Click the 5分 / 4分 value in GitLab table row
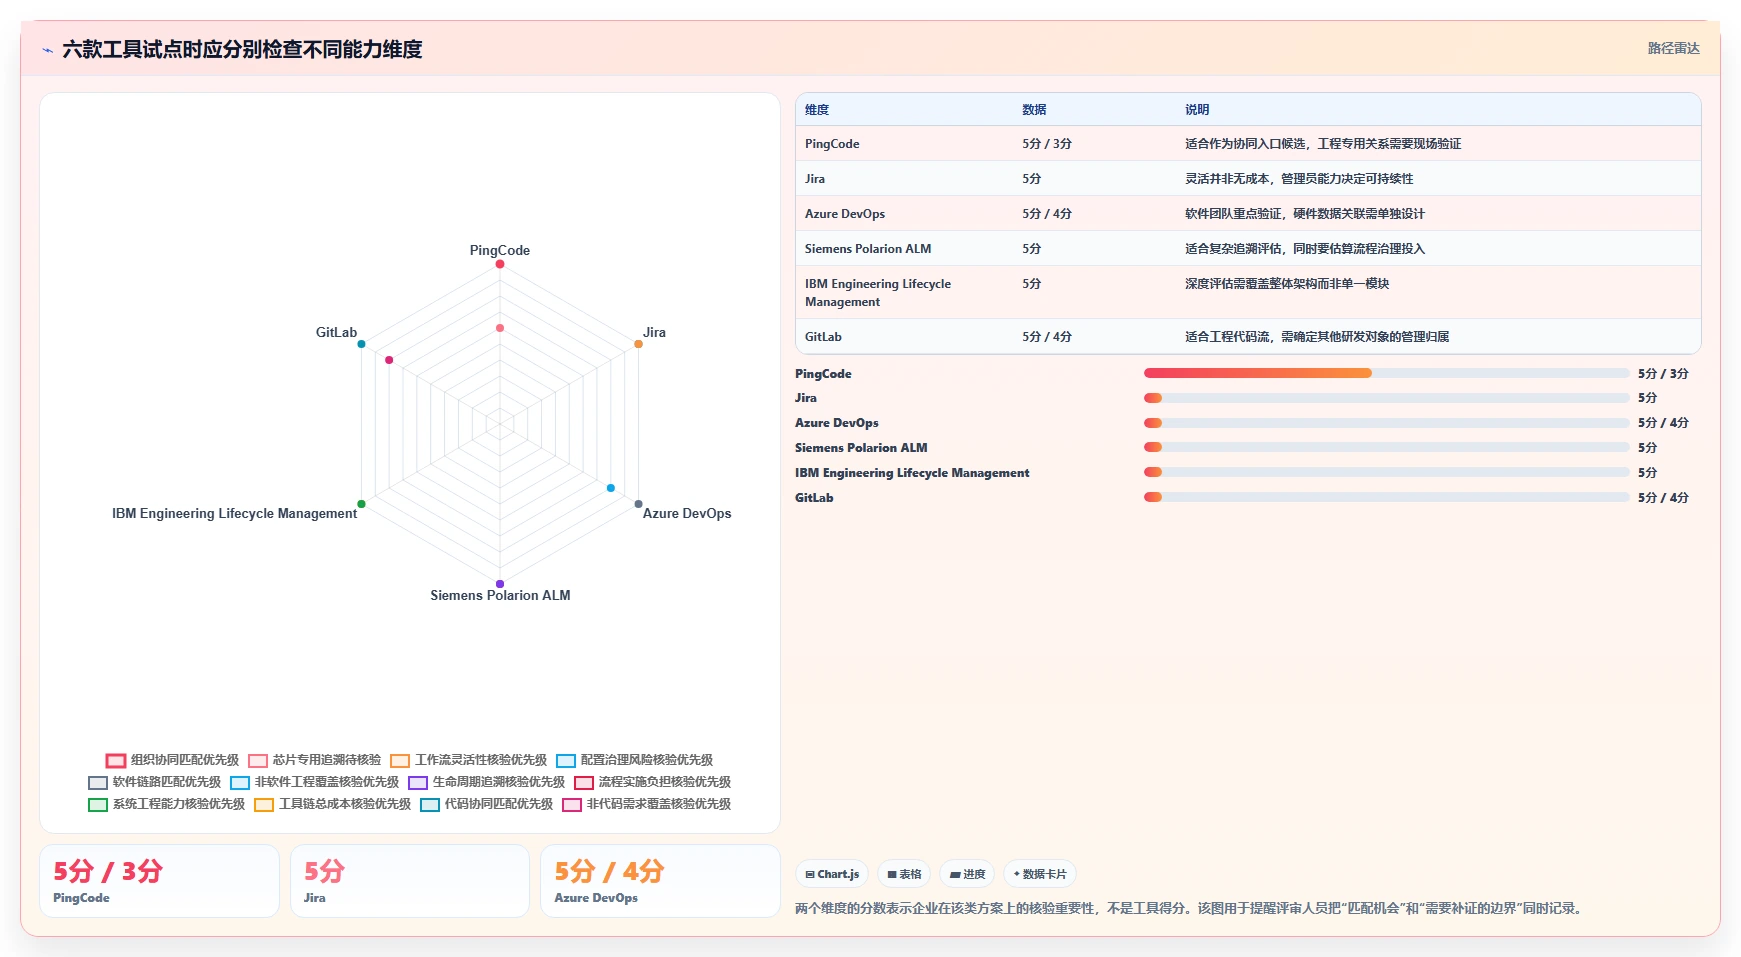 pos(1047,337)
